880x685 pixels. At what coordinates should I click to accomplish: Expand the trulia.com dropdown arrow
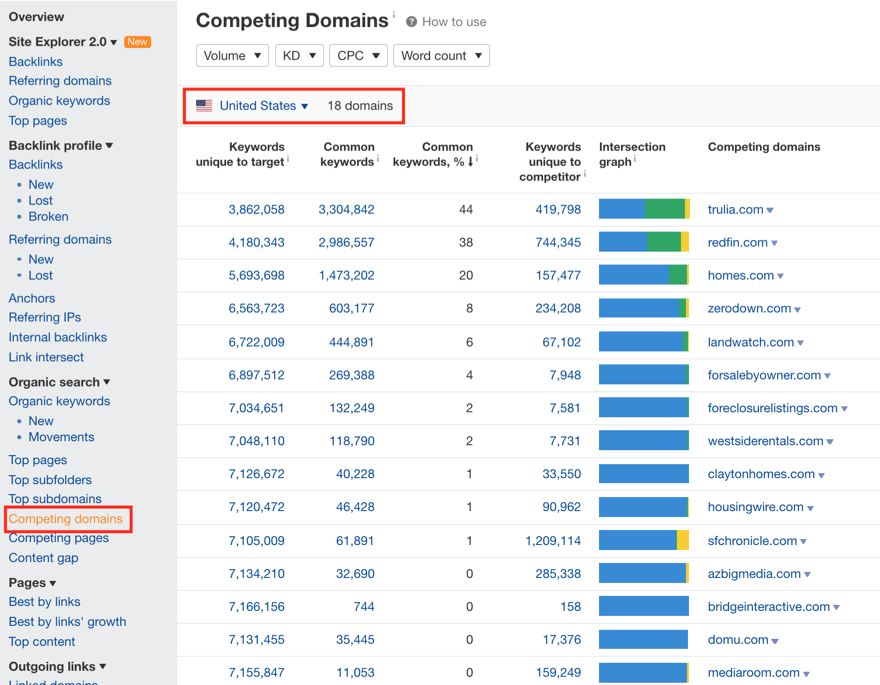pos(770,210)
